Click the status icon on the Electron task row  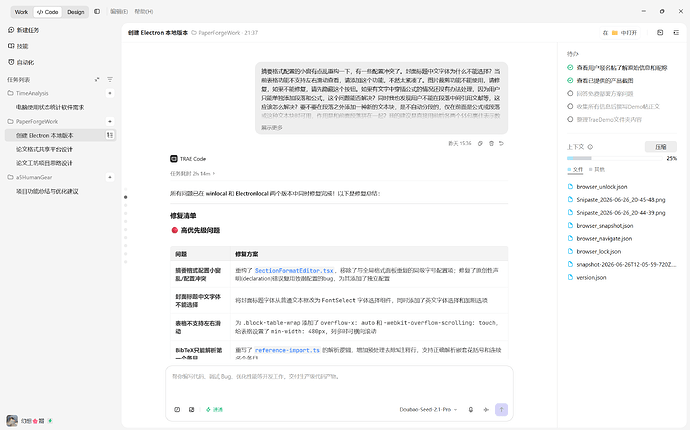click(x=110, y=135)
